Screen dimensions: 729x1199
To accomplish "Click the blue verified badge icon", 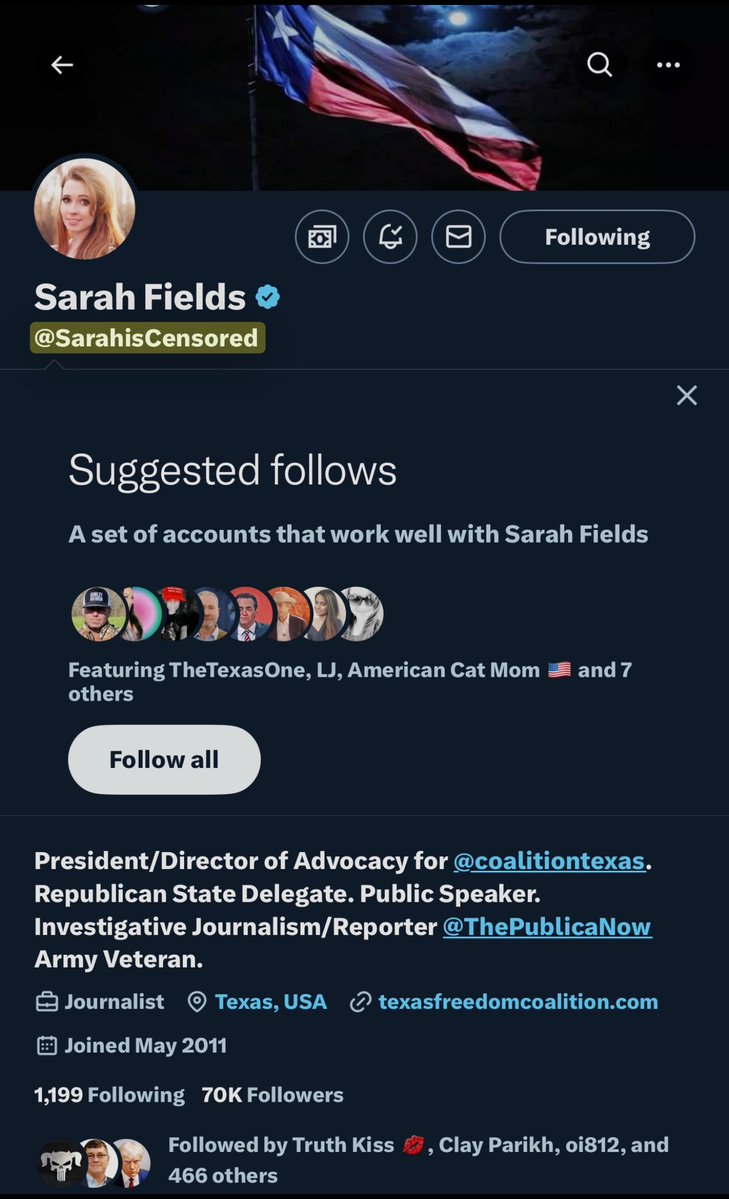I will (267, 297).
